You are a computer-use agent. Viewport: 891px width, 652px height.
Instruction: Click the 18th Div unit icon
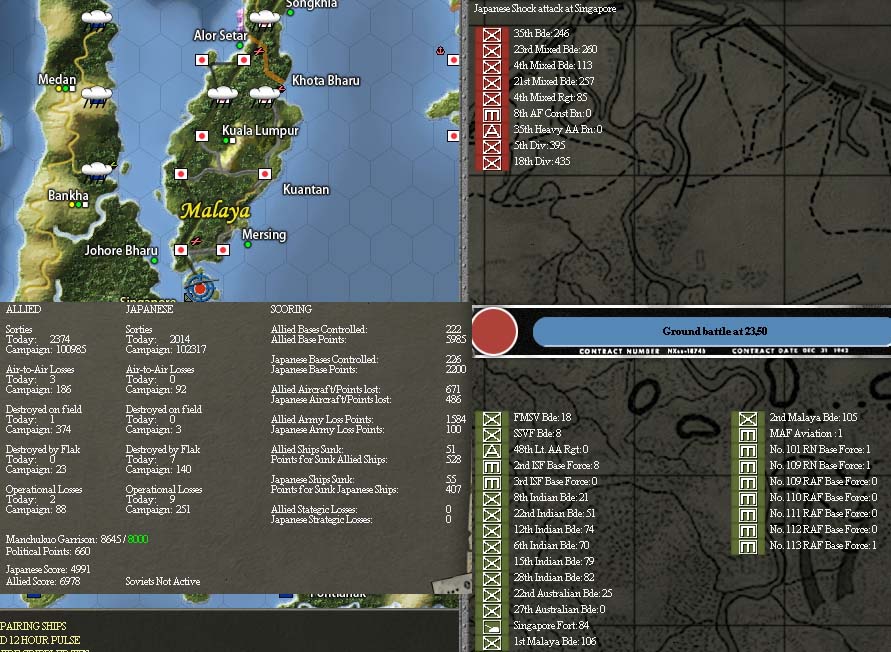[492, 162]
